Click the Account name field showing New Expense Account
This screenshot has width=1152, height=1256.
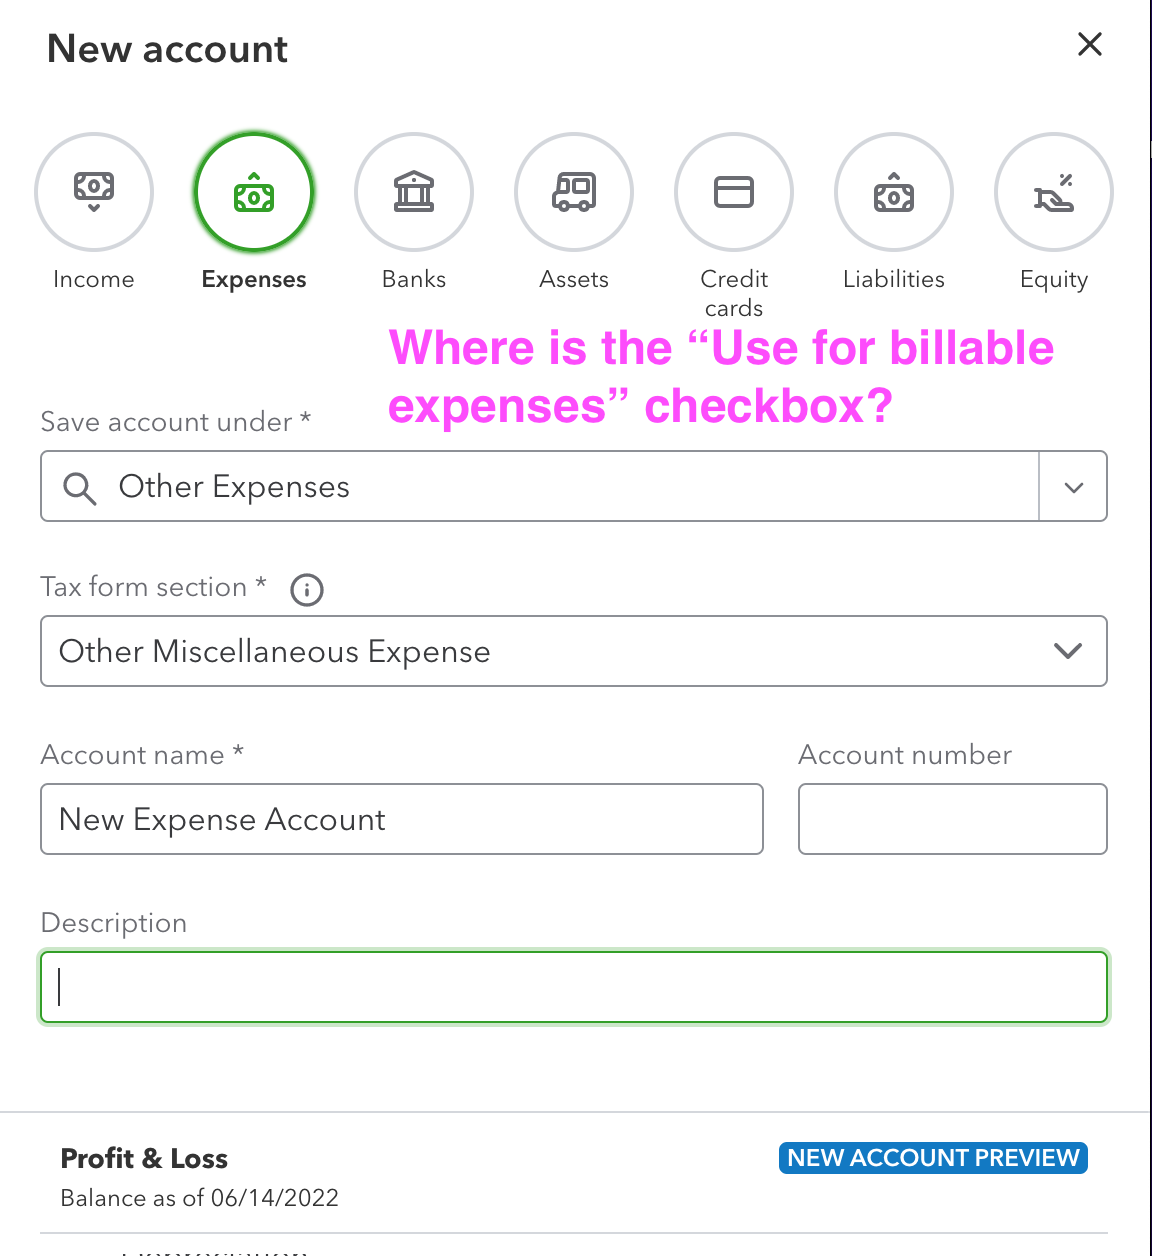(401, 819)
